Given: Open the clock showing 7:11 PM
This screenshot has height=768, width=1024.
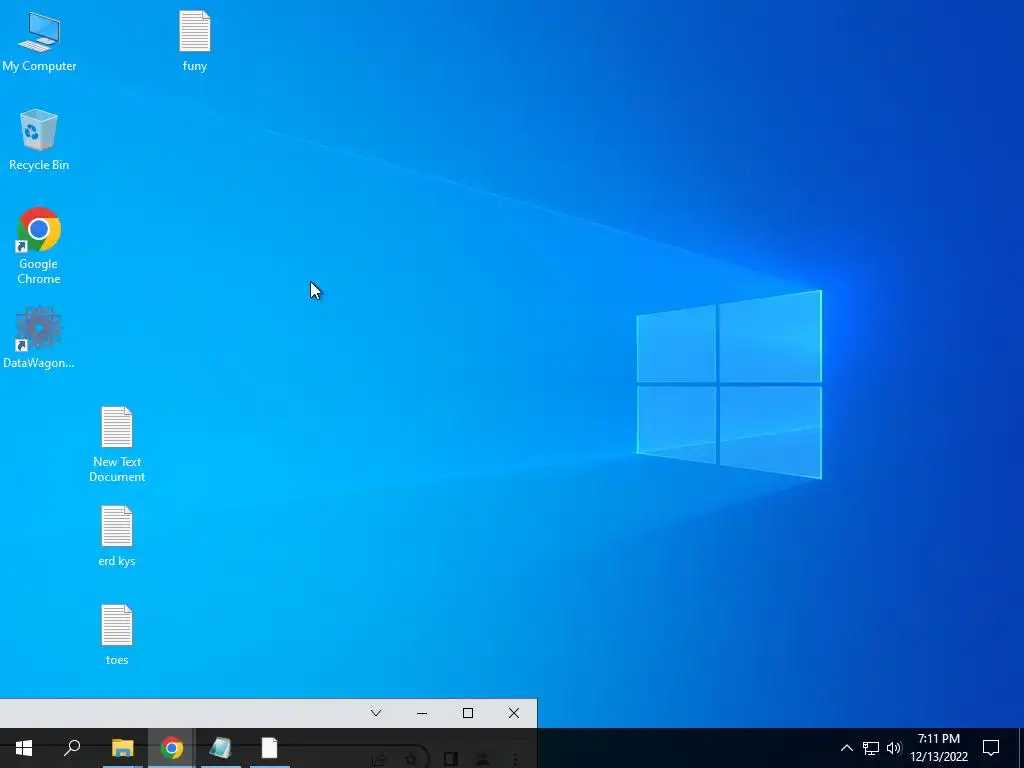Looking at the screenshot, I should tap(939, 748).
